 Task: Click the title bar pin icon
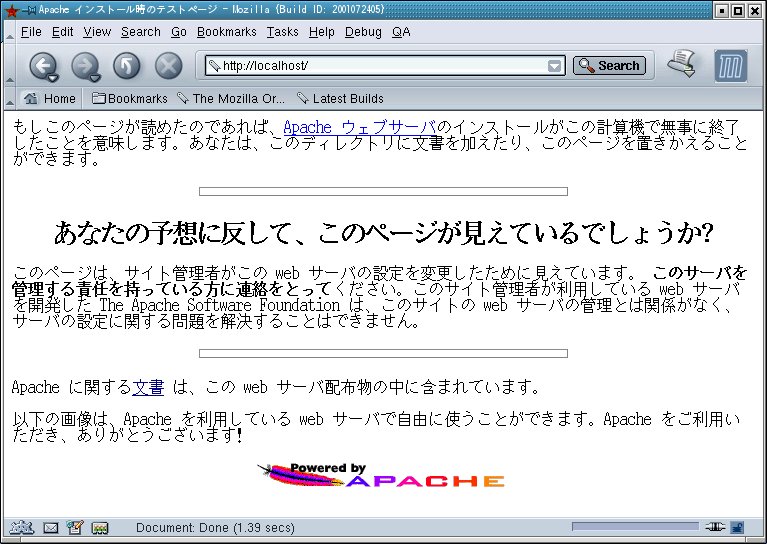(29, 10)
